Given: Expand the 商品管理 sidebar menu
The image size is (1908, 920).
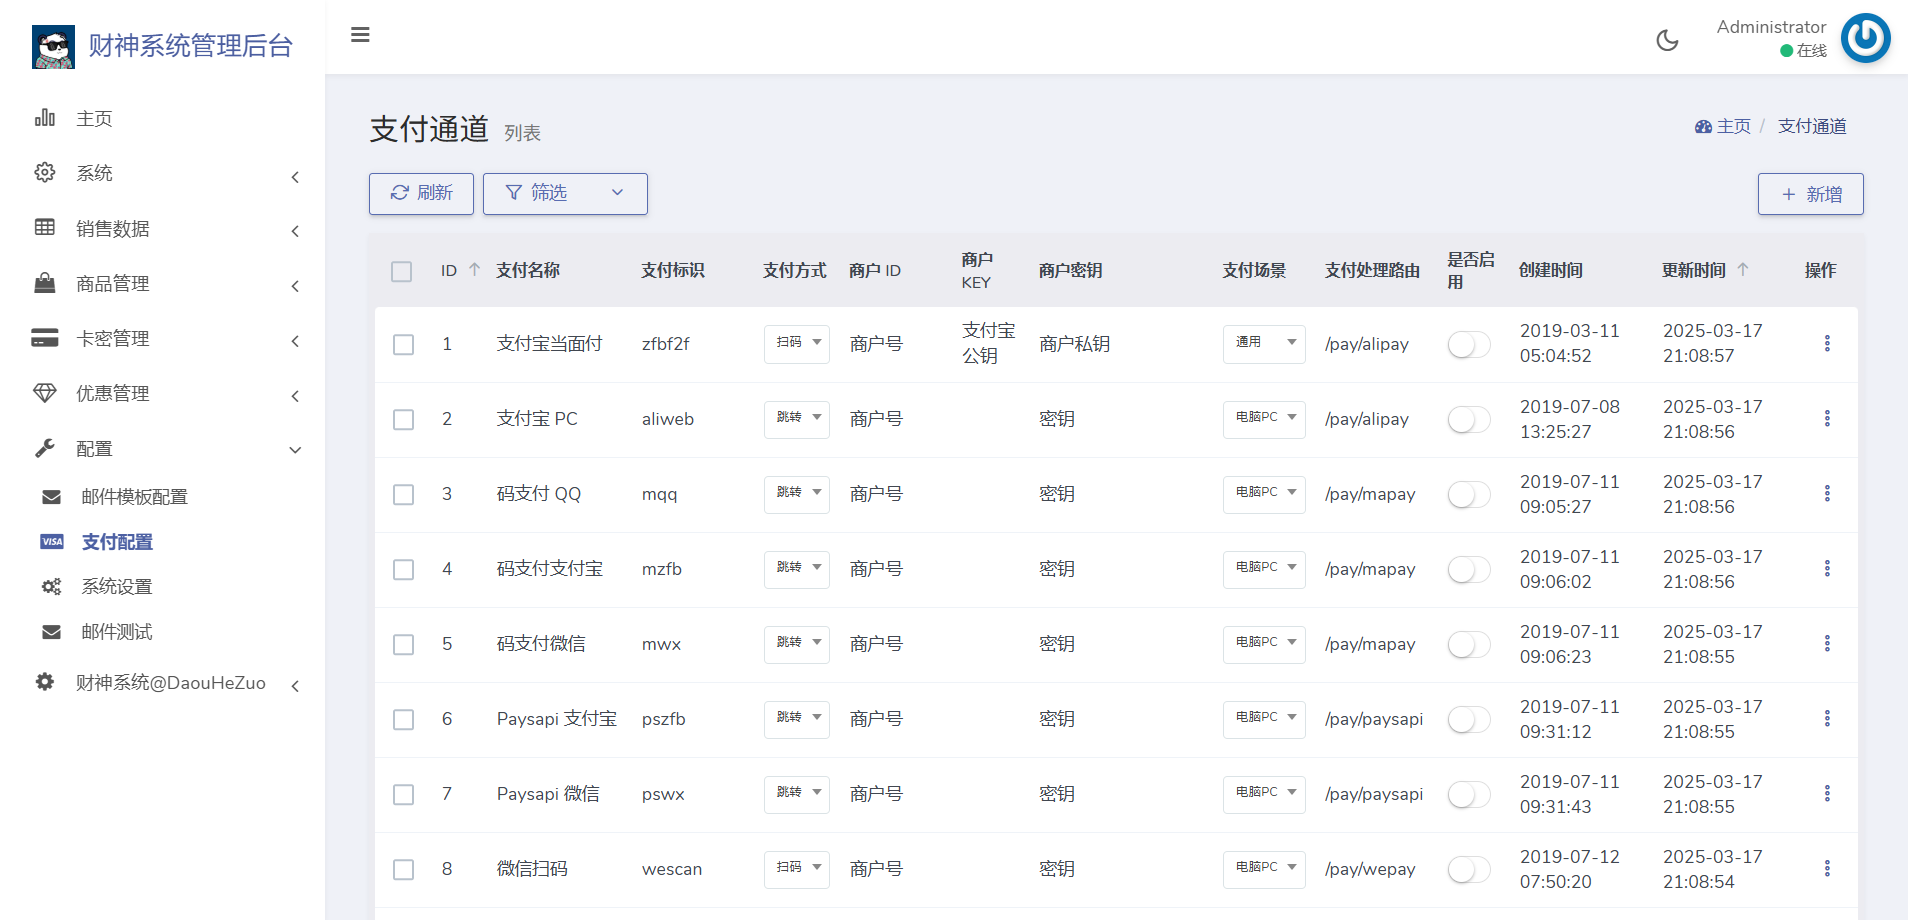Looking at the screenshot, I should pyautogui.click(x=165, y=284).
